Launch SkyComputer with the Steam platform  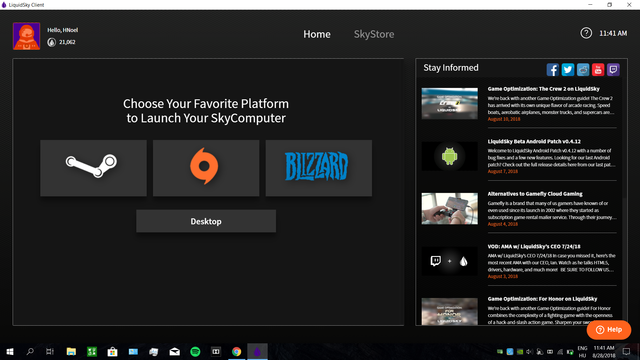[93, 168]
